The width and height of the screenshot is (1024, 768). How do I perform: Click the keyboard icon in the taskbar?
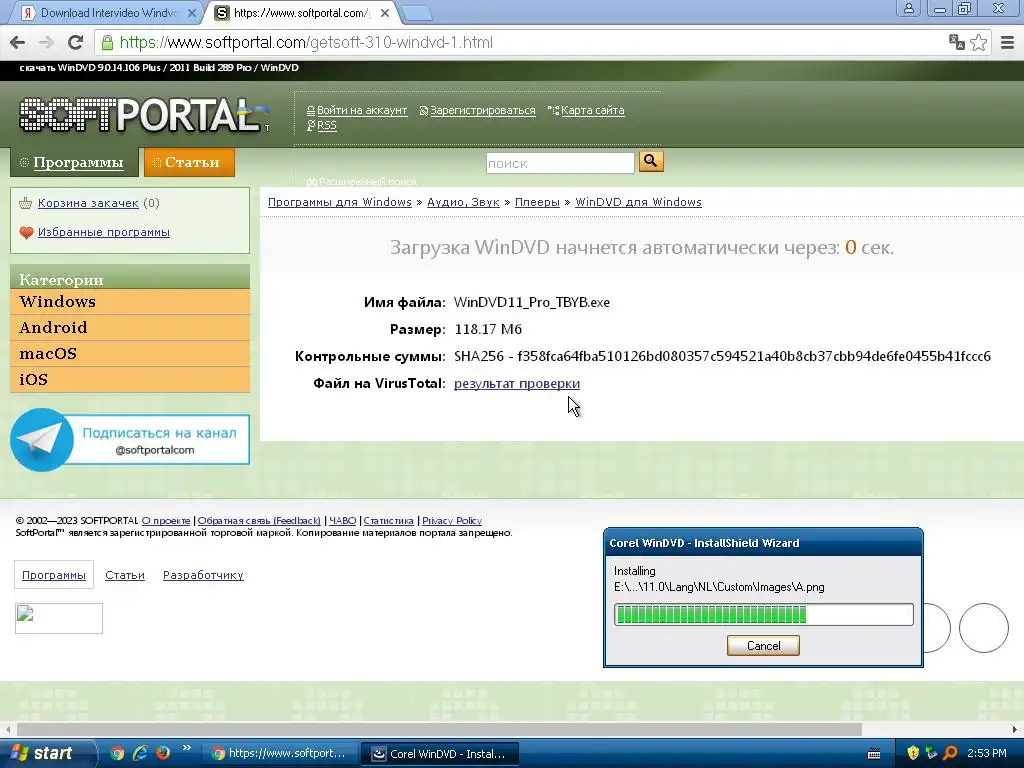(874, 754)
